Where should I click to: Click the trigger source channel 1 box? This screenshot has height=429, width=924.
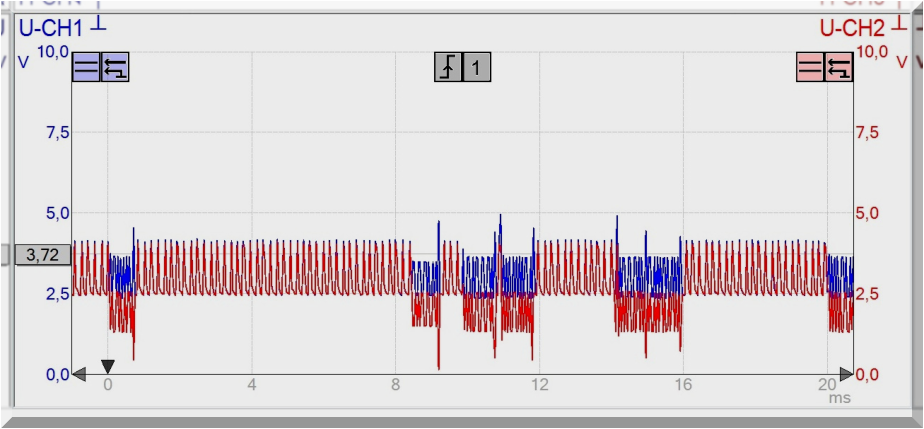(477, 68)
